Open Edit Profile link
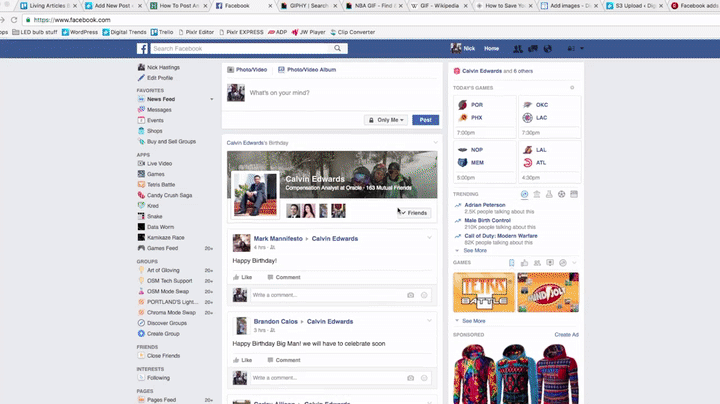This screenshot has width=720, height=404. pyautogui.click(x=155, y=78)
